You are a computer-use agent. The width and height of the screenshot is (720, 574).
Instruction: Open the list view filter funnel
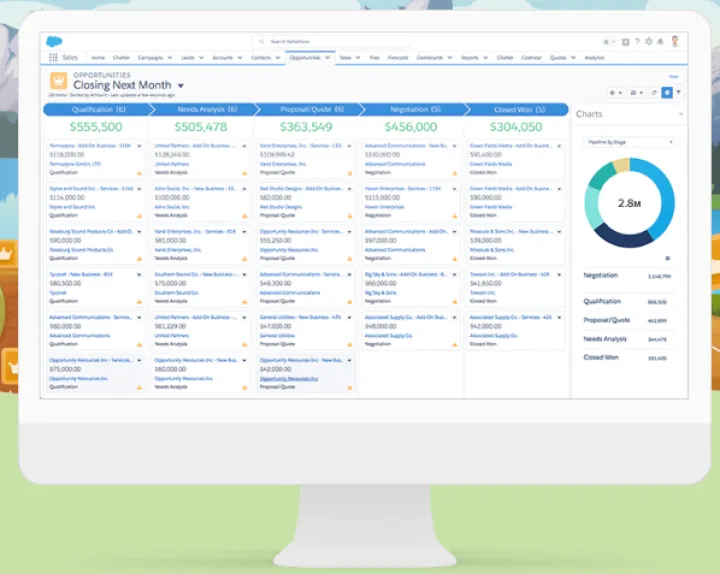(678, 92)
